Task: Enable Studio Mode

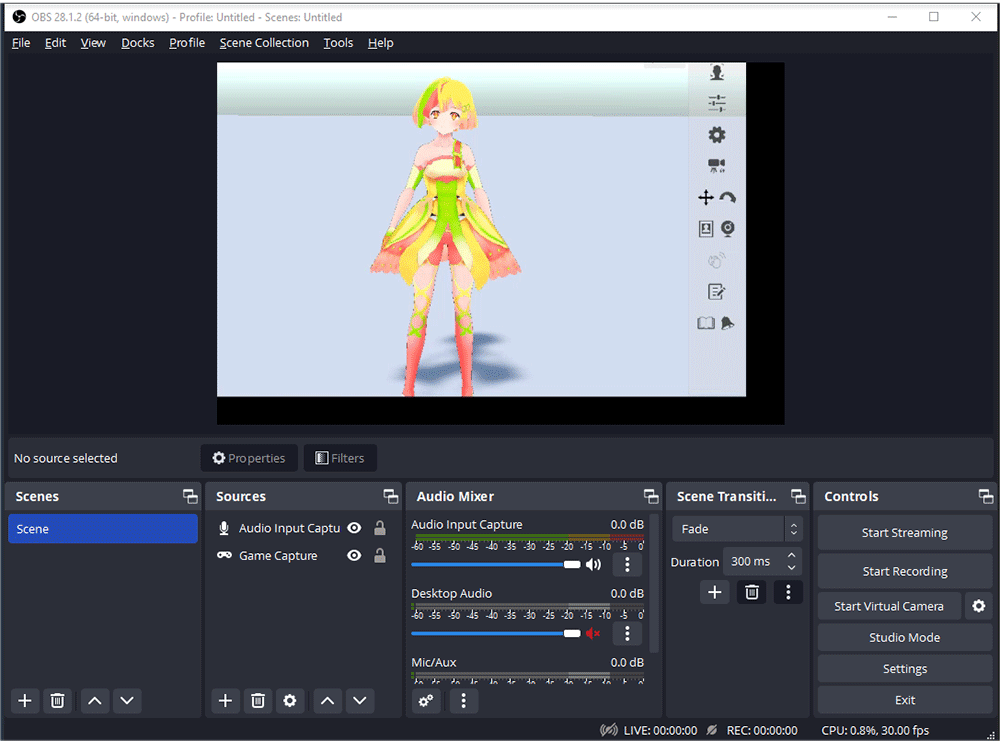Action: 904,637
